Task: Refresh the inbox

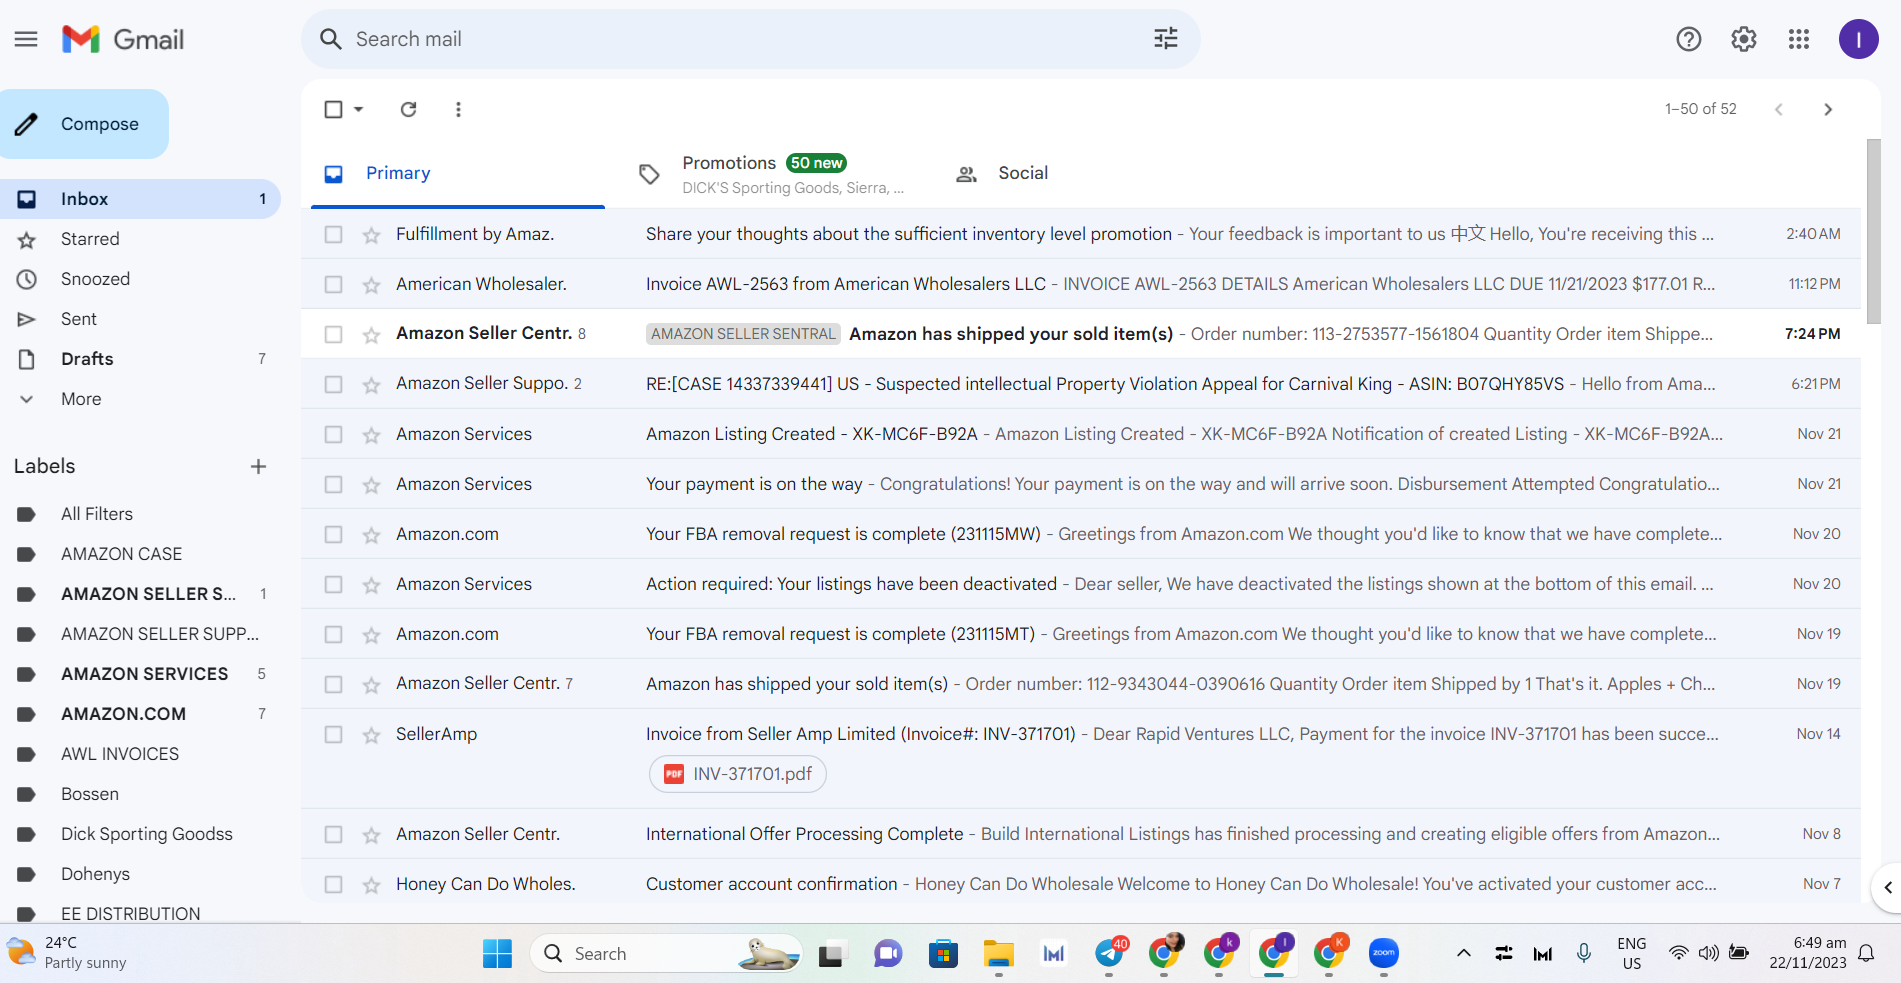Action: [408, 109]
